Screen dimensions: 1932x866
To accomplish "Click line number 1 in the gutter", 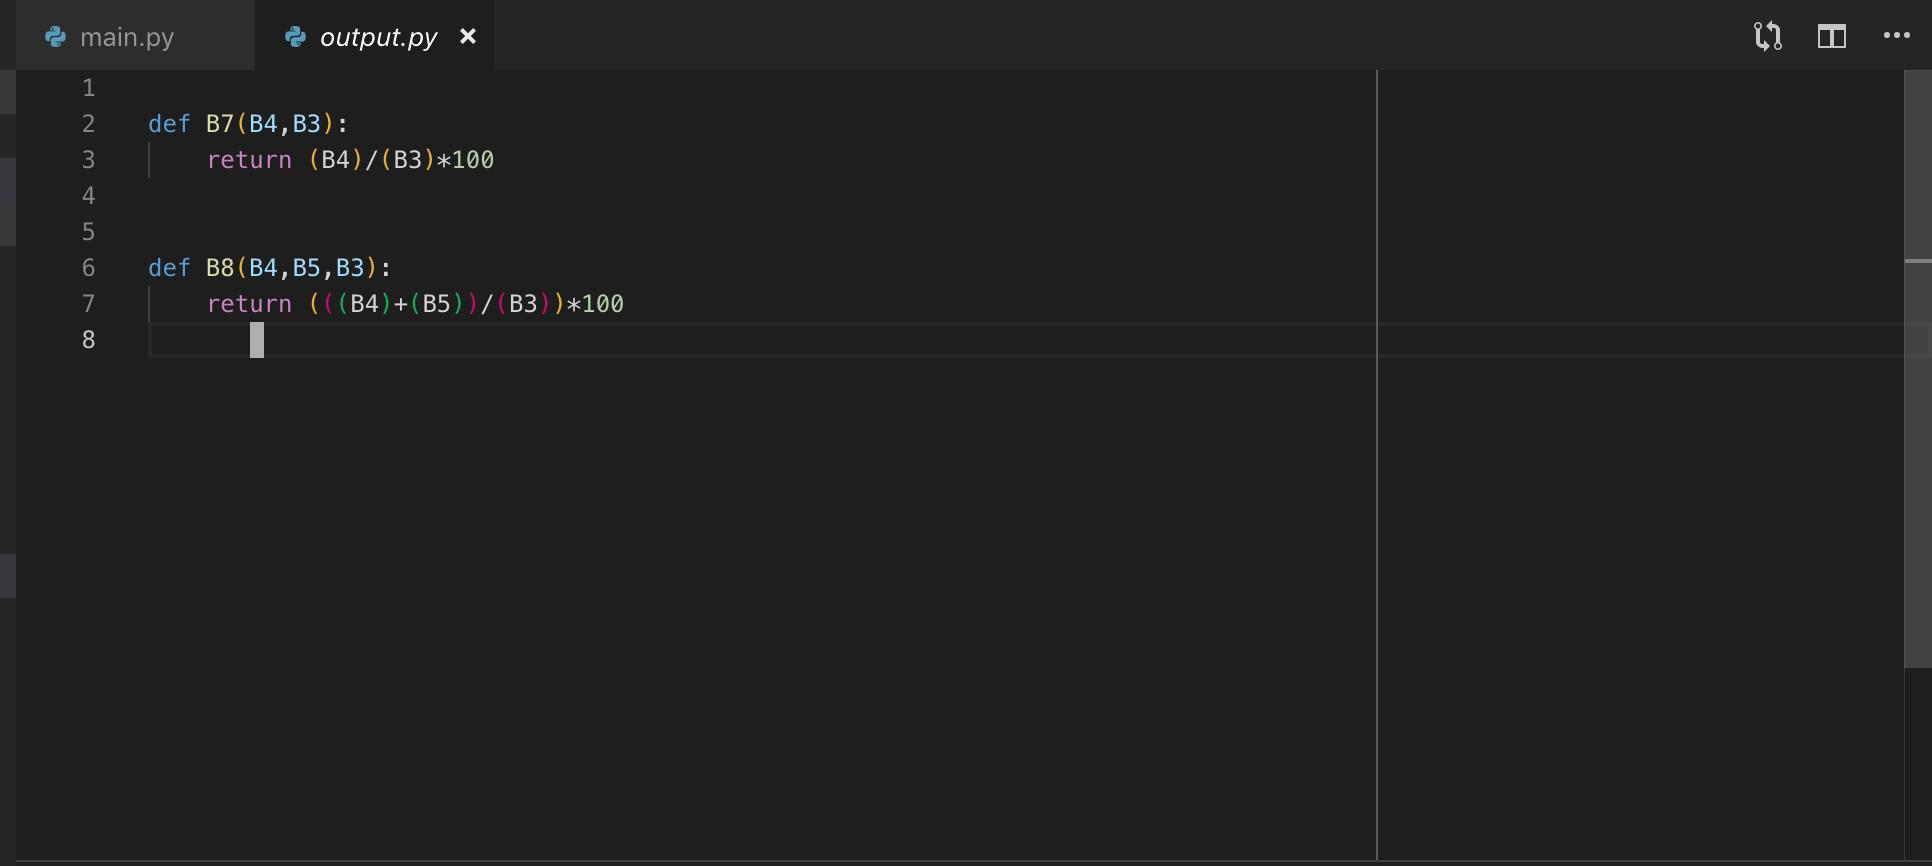I will point(88,88).
